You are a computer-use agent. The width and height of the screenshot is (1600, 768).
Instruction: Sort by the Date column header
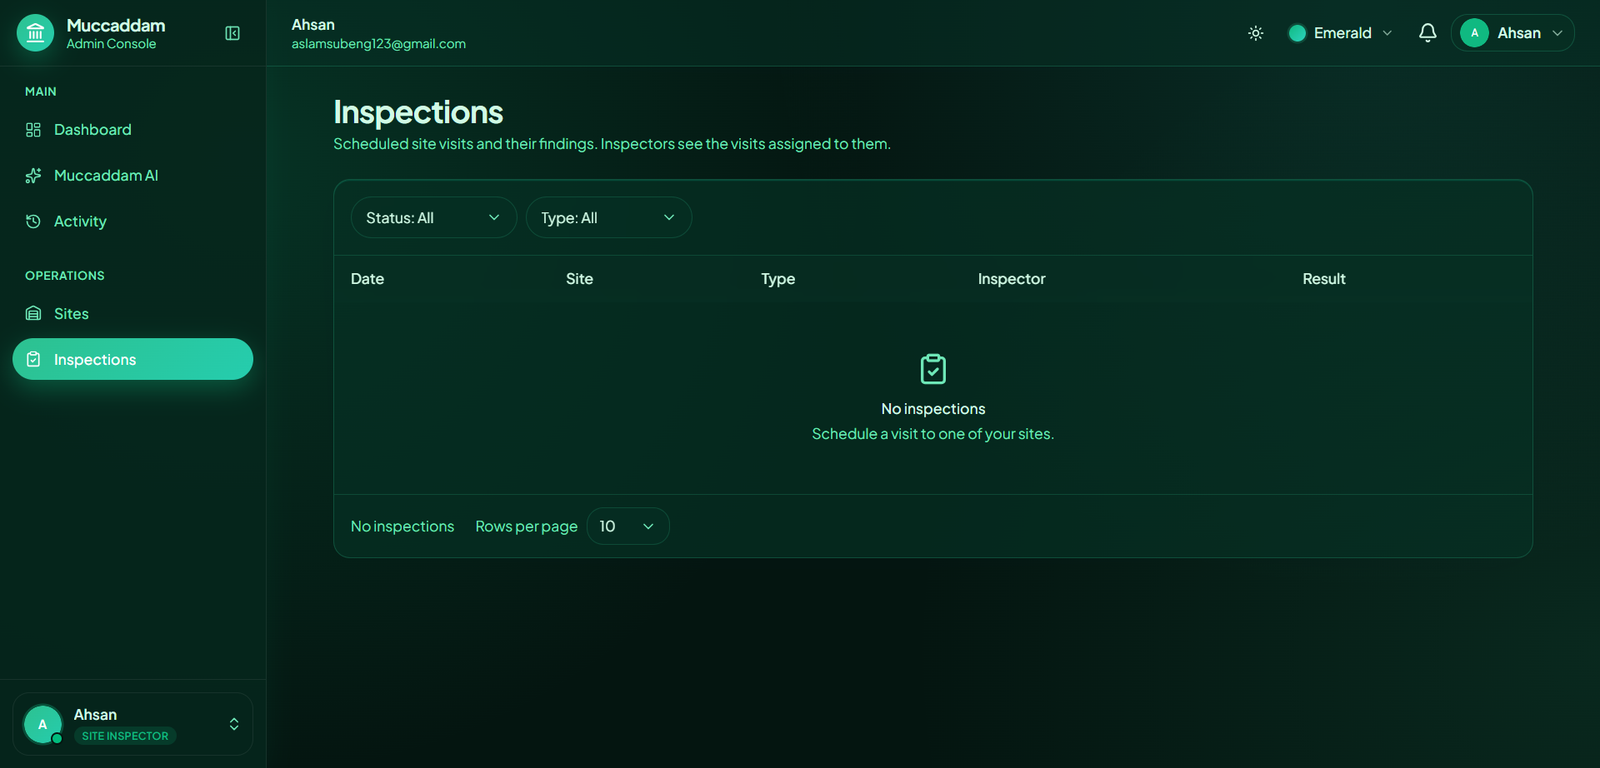click(367, 279)
